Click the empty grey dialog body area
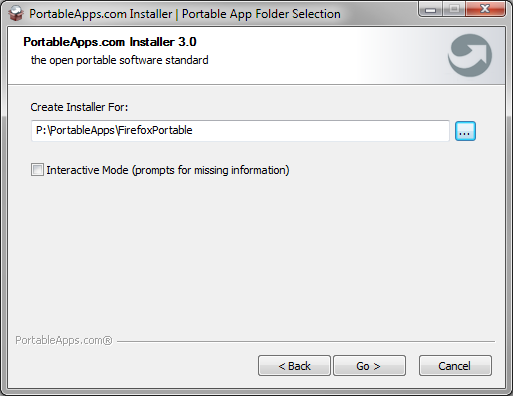The image size is (513, 396). pos(256,253)
